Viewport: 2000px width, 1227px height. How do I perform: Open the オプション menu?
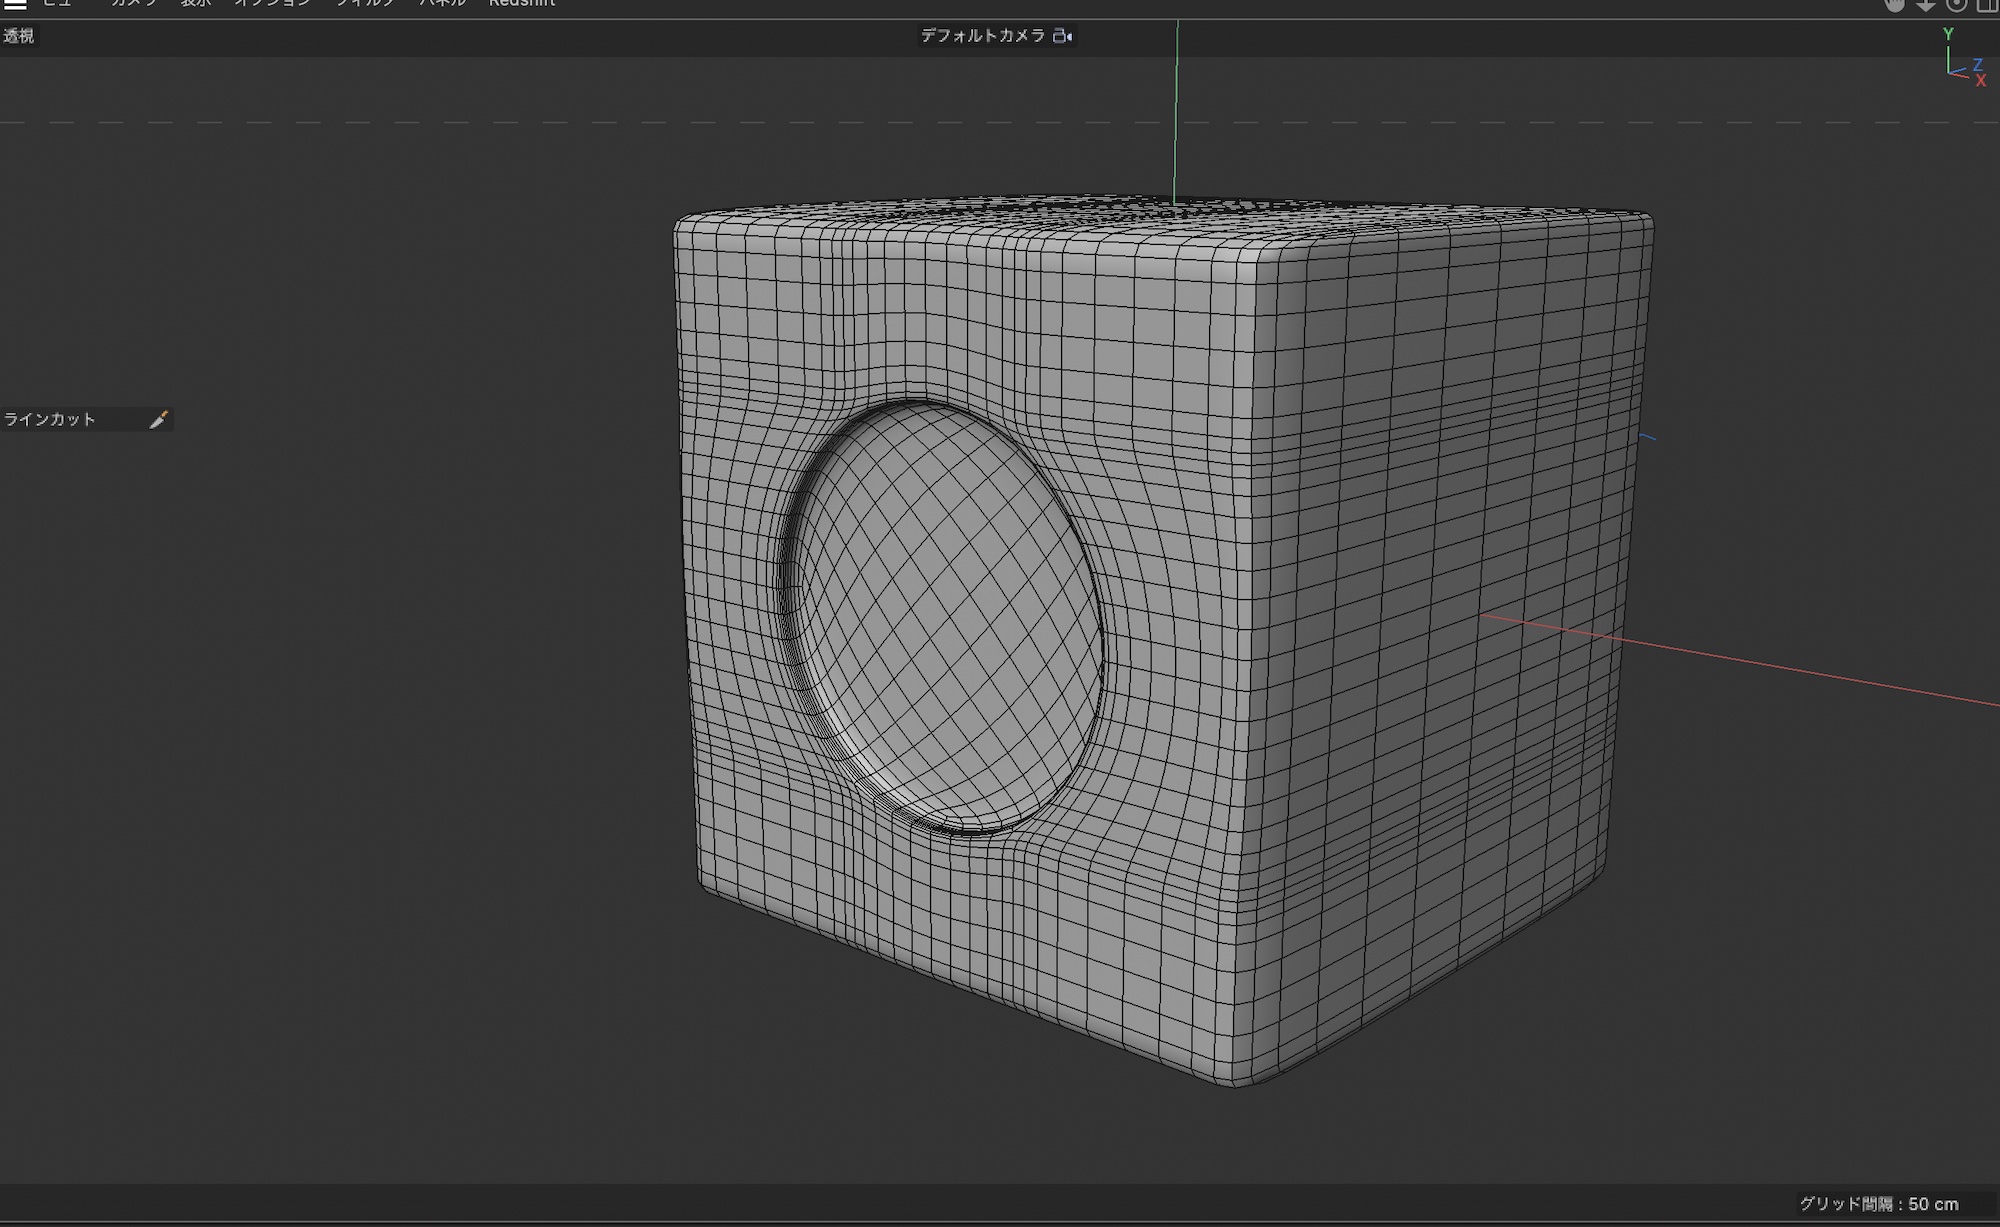(x=272, y=4)
